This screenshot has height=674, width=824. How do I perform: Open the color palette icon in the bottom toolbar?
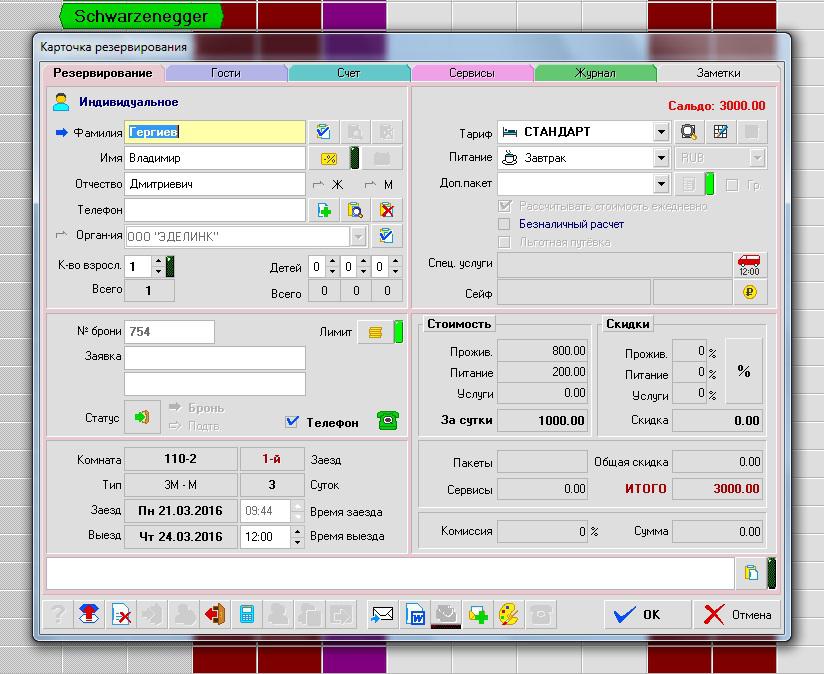[x=509, y=614]
